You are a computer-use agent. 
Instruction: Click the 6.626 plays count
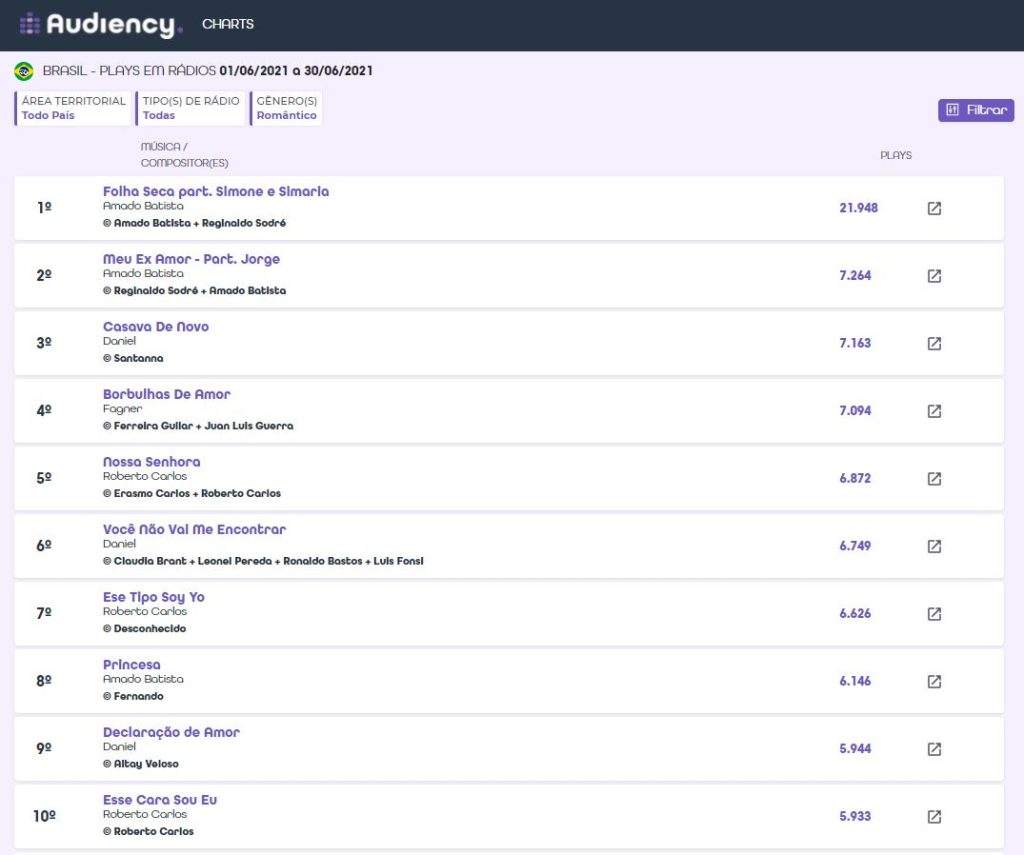tap(856, 613)
